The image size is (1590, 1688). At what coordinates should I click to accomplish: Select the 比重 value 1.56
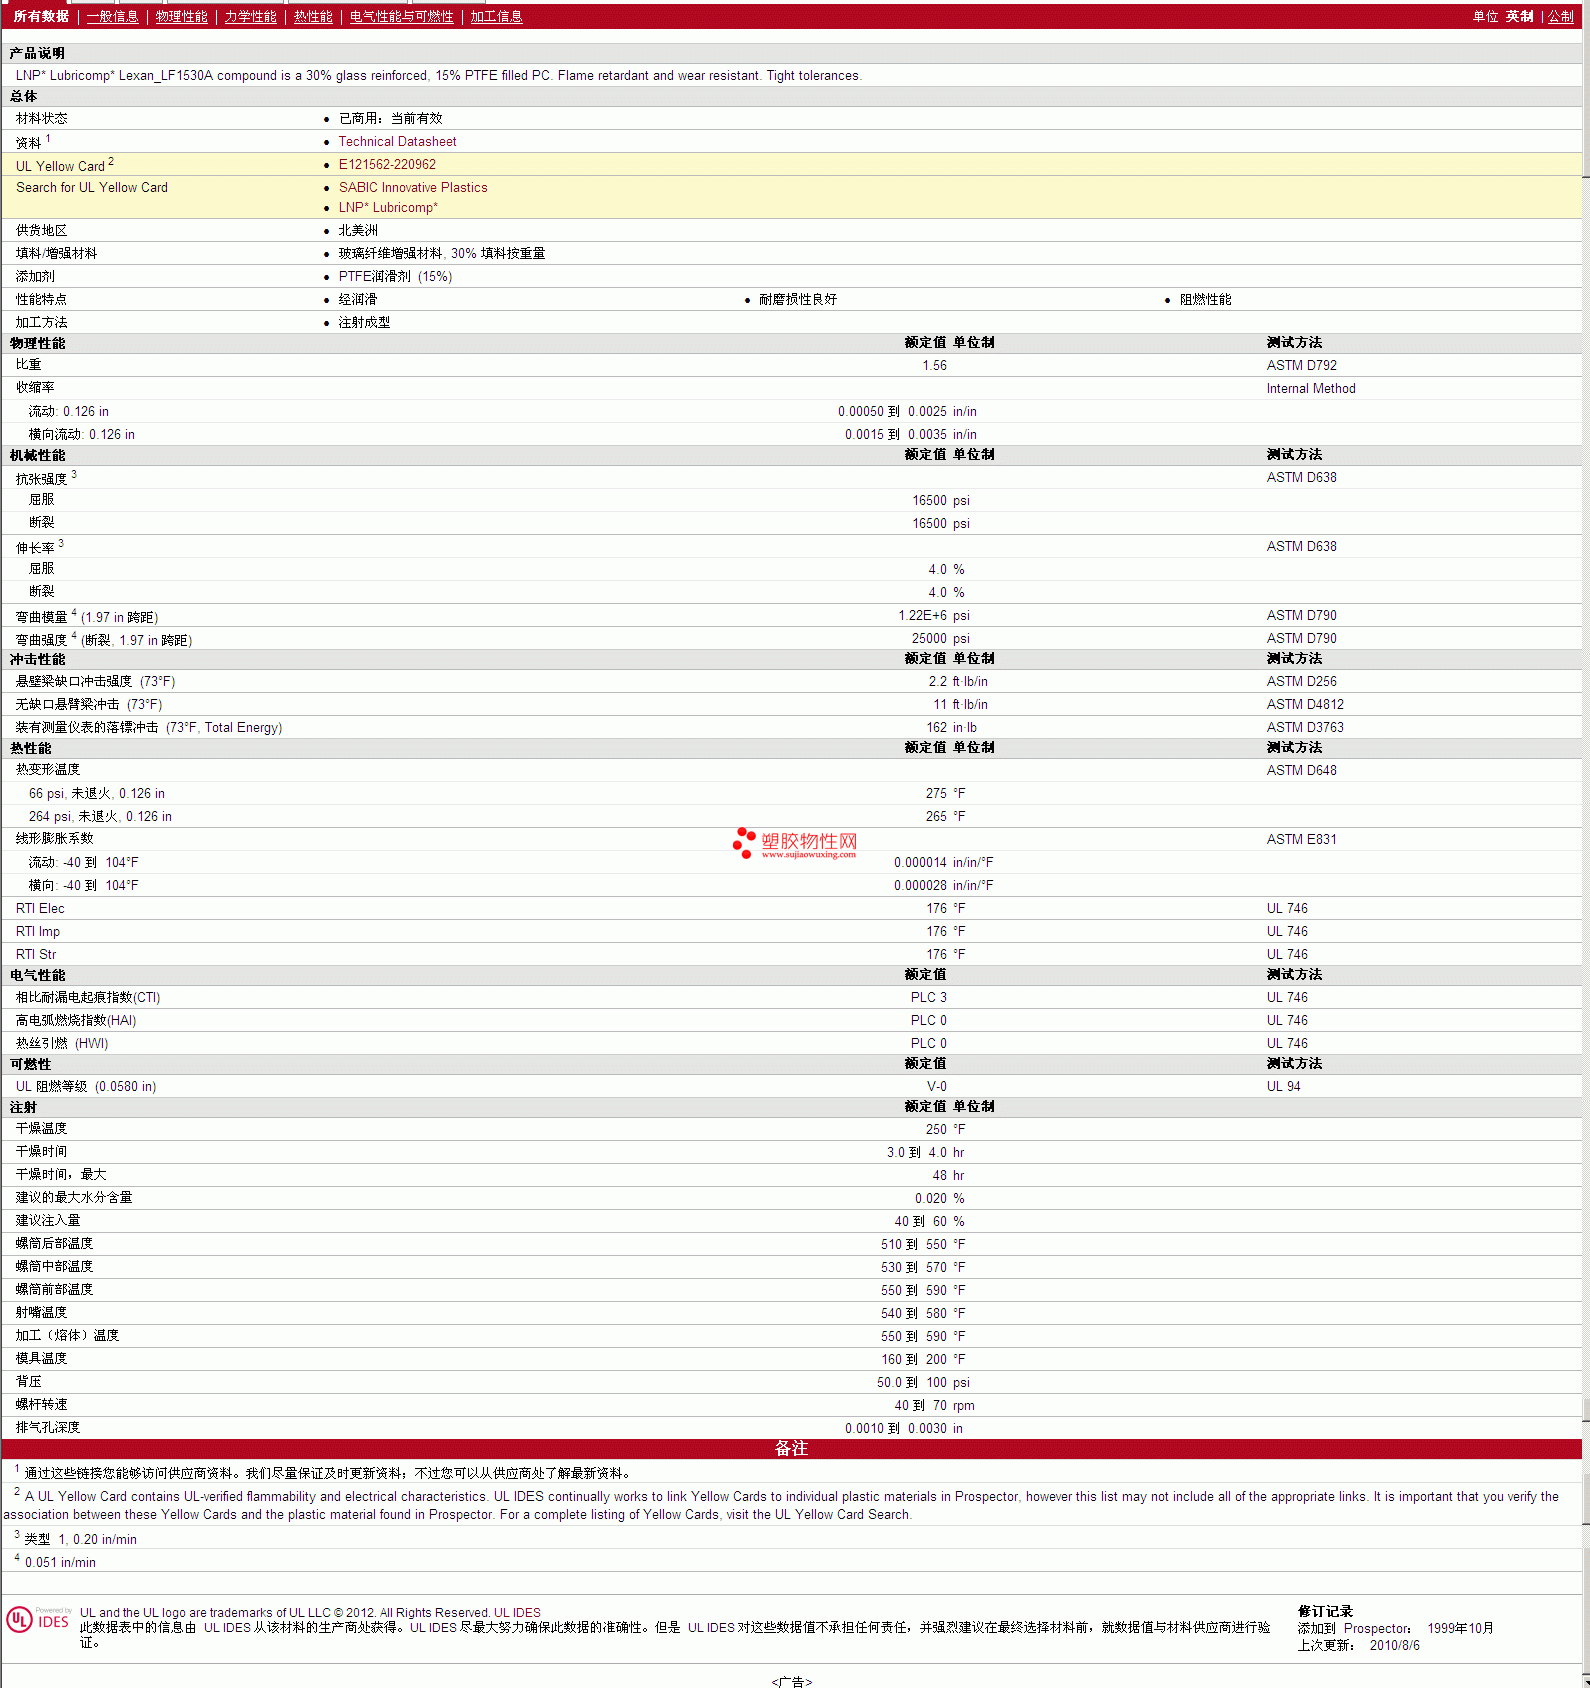(x=934, y=366)
